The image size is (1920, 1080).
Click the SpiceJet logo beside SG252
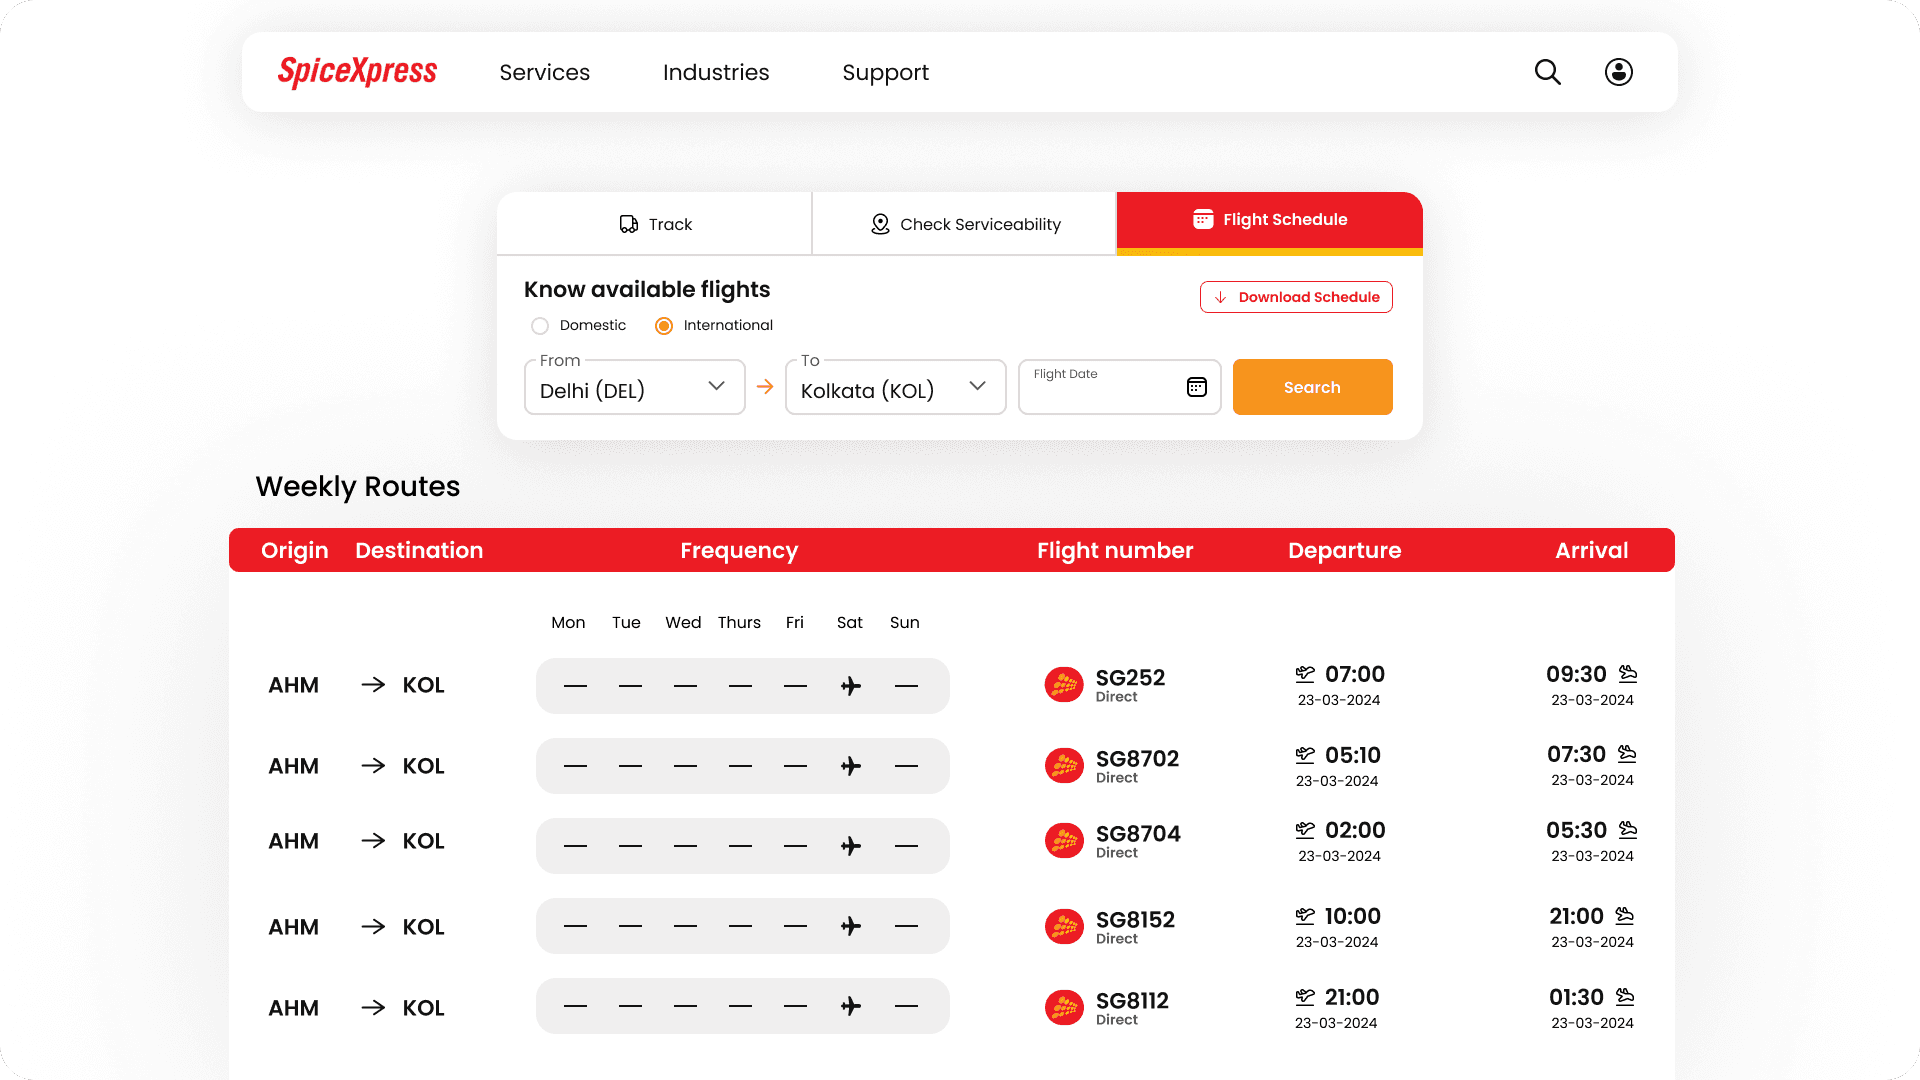(x=1064, y=685)
